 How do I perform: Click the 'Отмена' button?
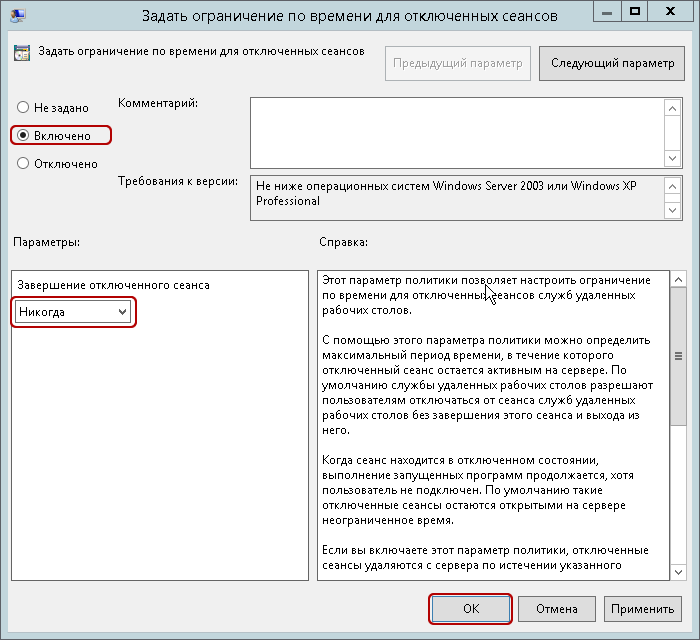(557, 609)
